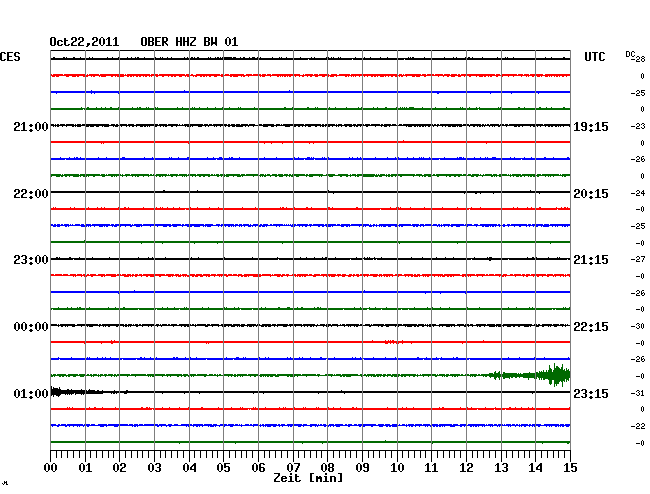Click minute label "05" on the Zeit axis

click(x=223, y=468)
